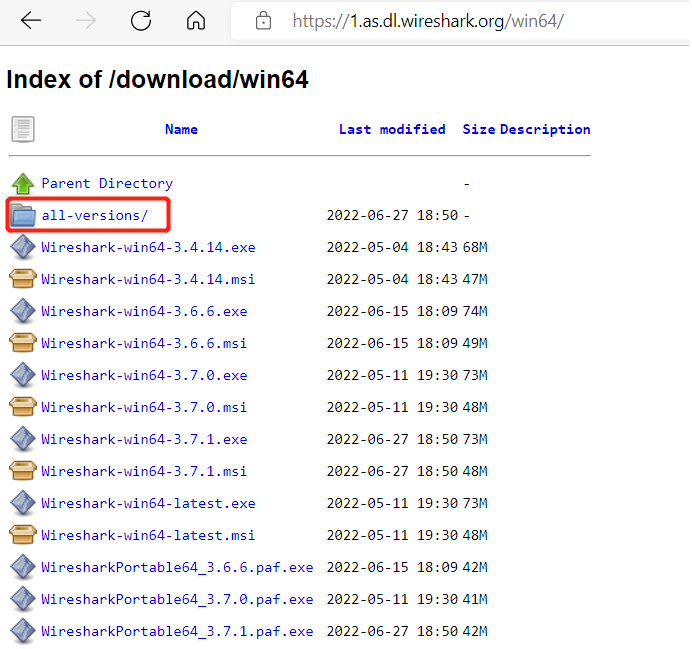Download WiresharkPortable64_3.7.0.paf.exe
Image resolution: width=692 pixels, height=649 pixels.
click(177, 599)
